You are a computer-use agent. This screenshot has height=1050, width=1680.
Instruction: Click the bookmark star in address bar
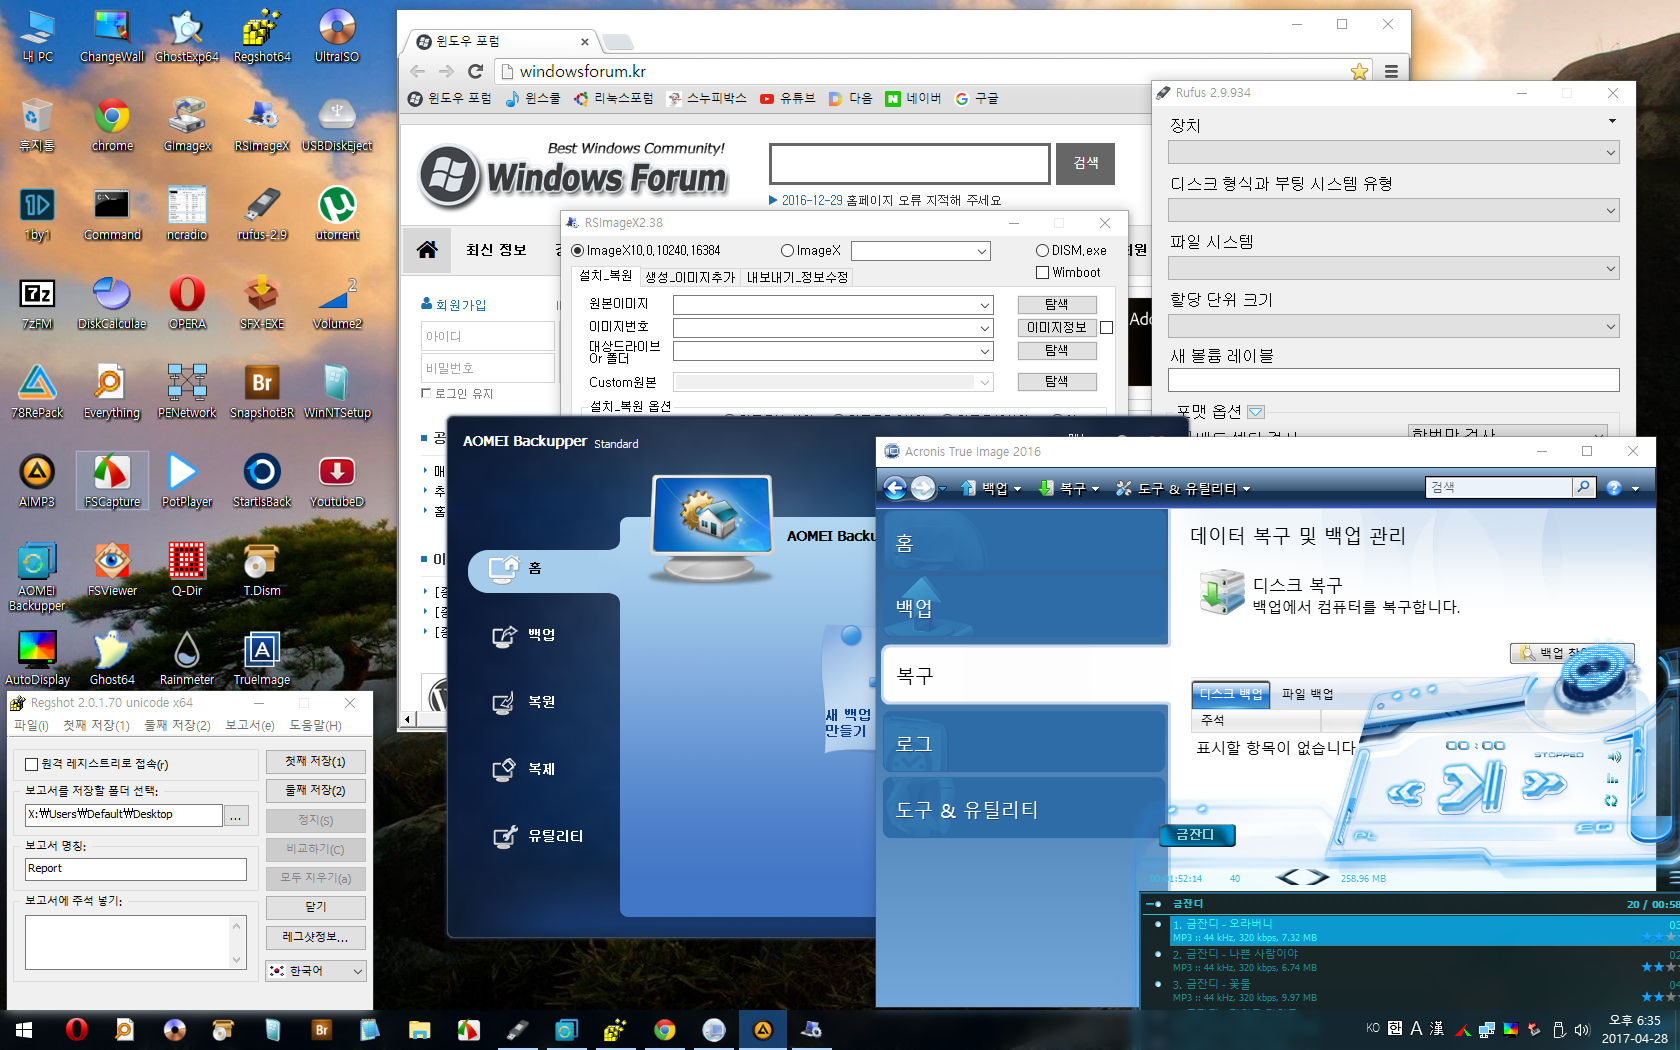pos(1359,71)
